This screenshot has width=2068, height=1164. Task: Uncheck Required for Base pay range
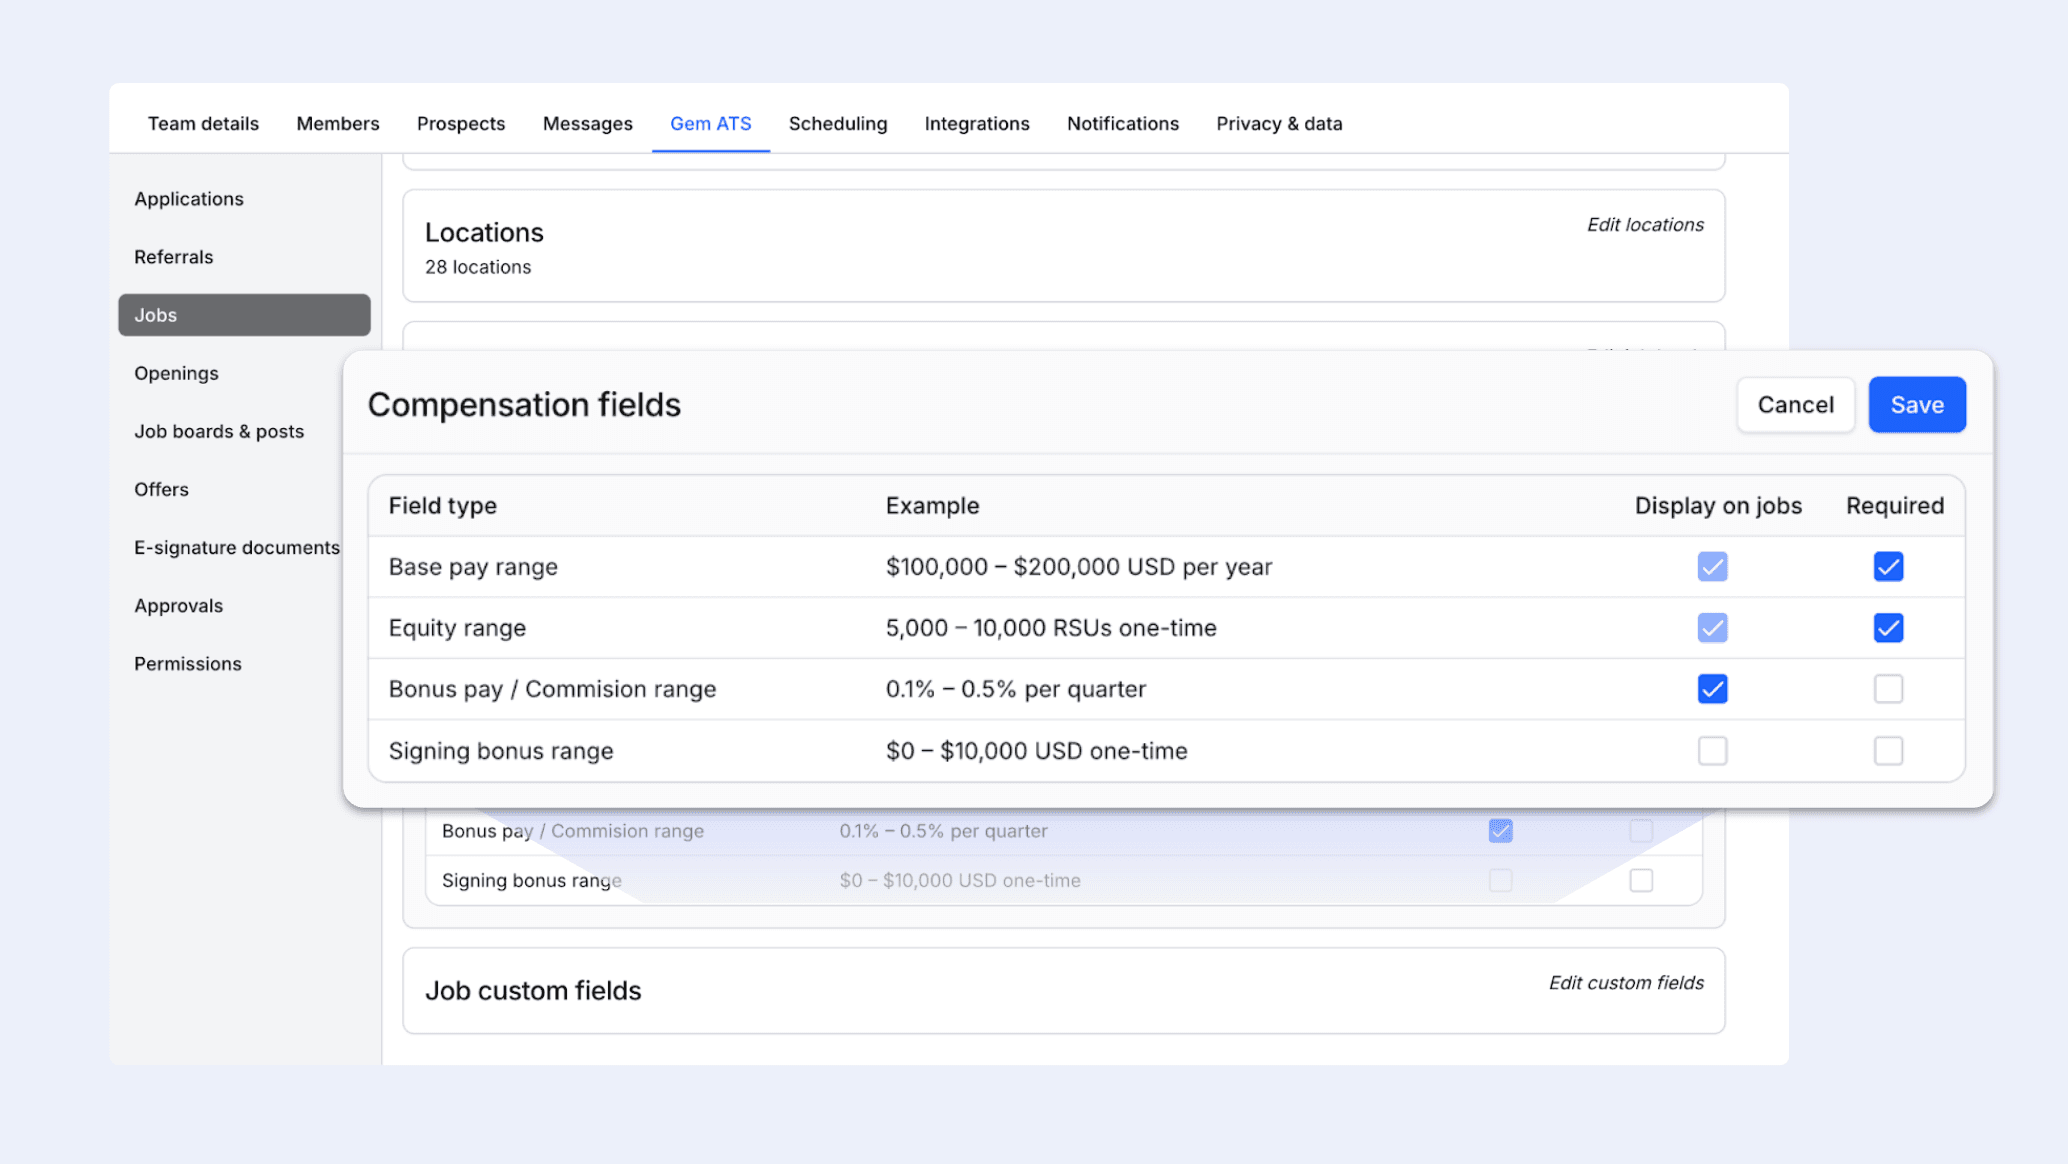click(x=1888, y=566)
